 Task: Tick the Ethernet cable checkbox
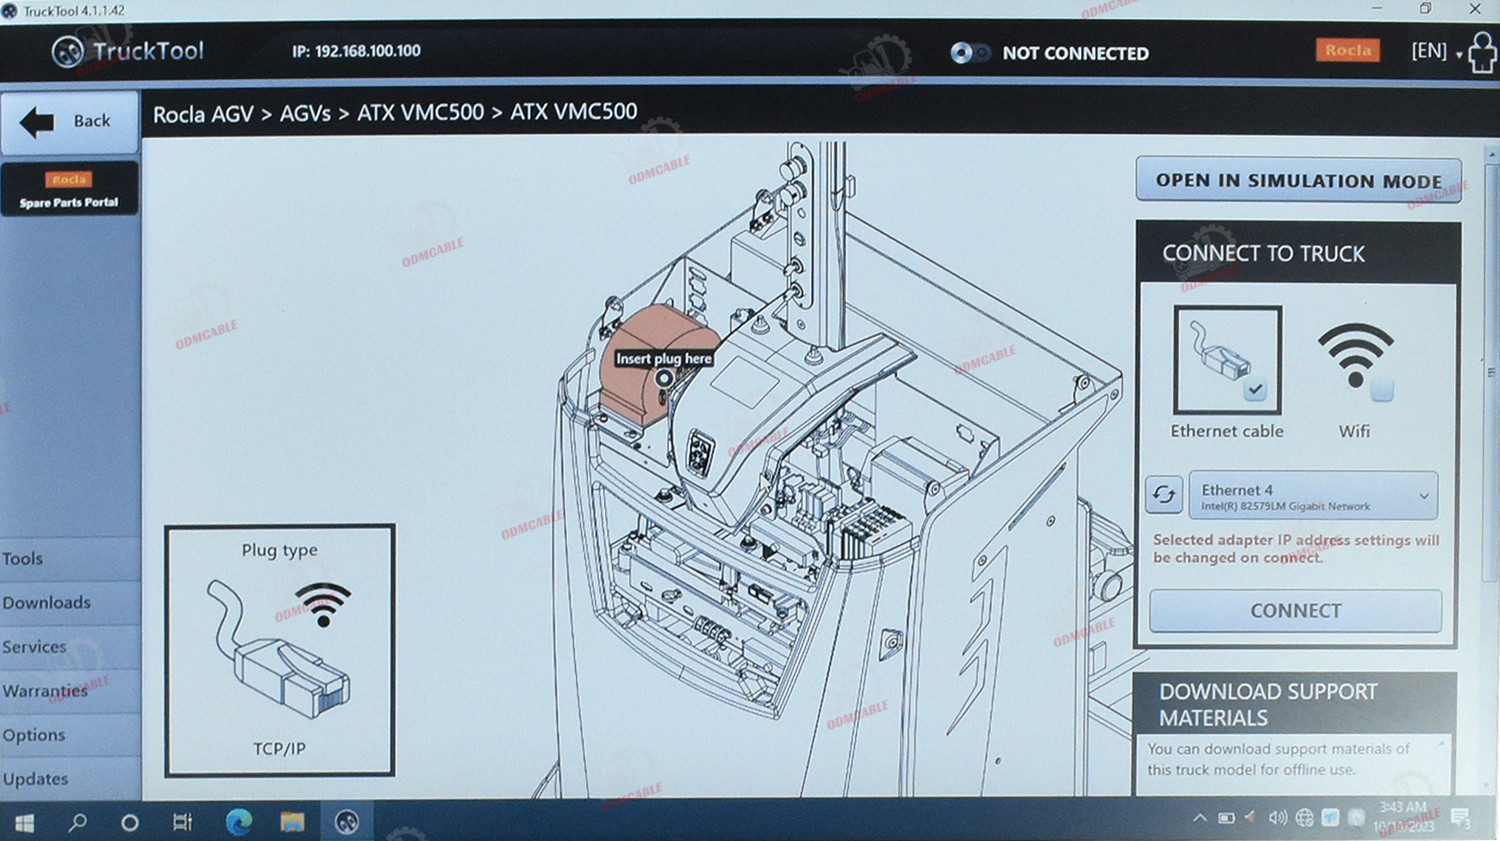(x=1255, y=390)
